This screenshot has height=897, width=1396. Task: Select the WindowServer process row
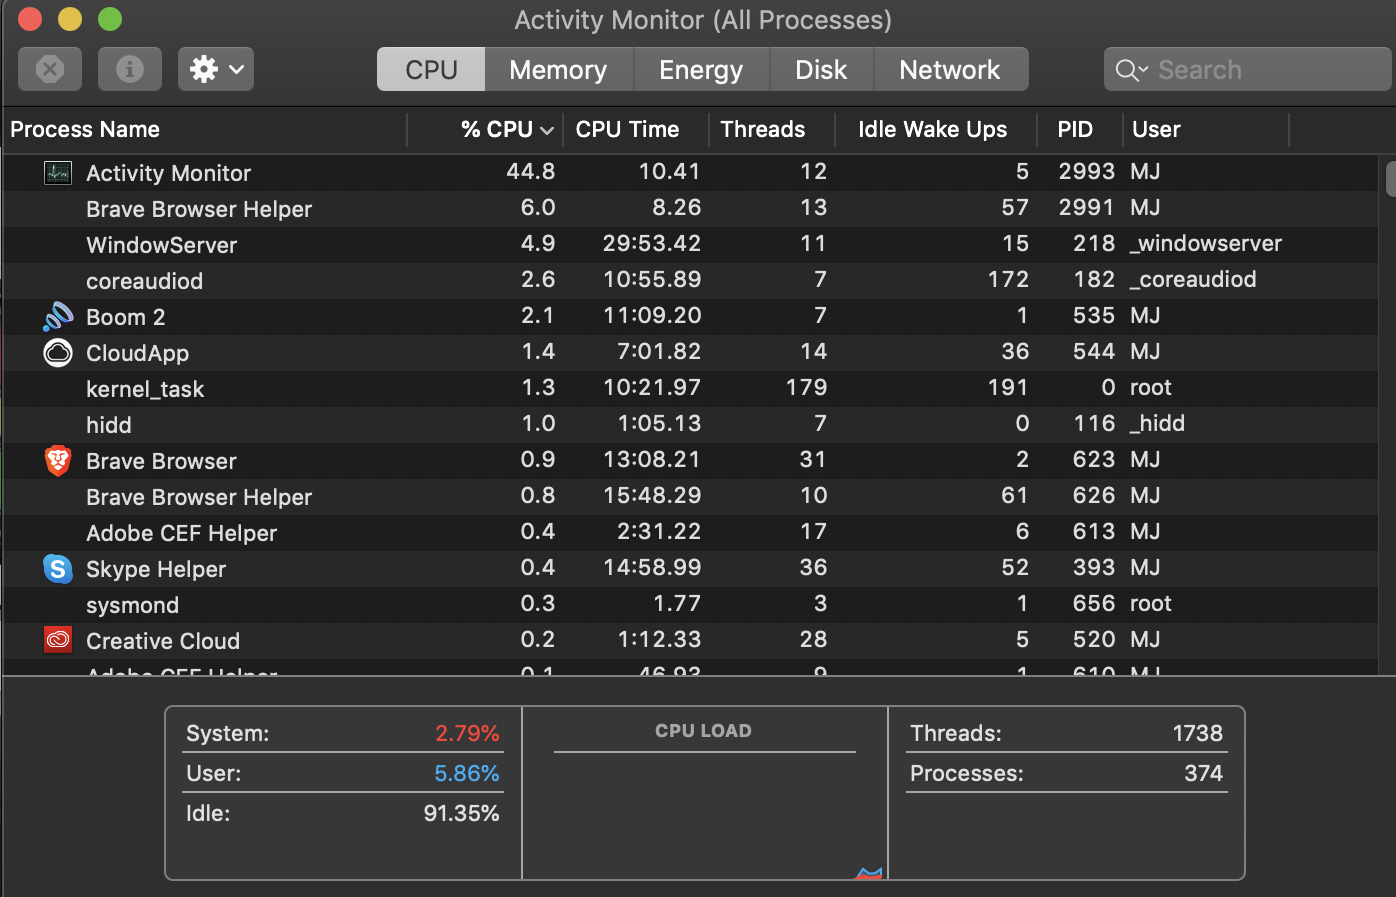690,245
